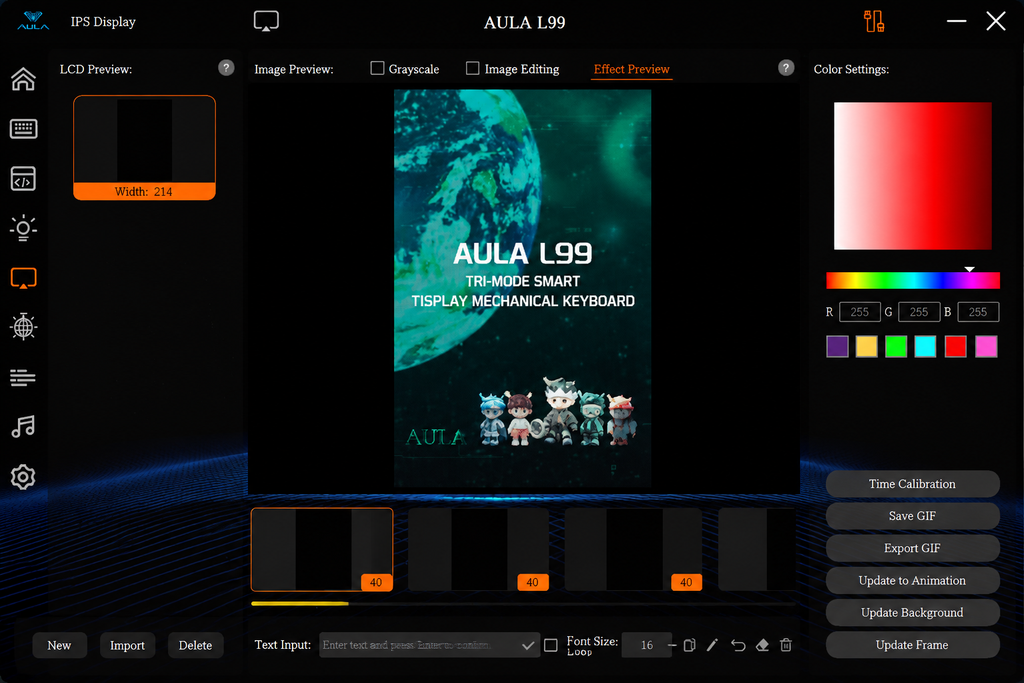Select the partially visible fourth frame thumbnail
Viewport: 1024px width, 683px height.
click(x=757, y=549)
